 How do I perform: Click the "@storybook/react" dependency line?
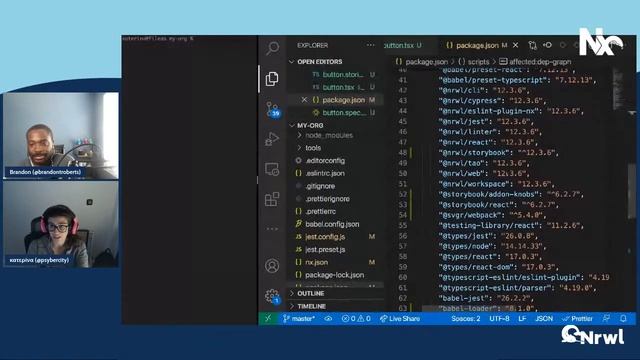[499, 204]
